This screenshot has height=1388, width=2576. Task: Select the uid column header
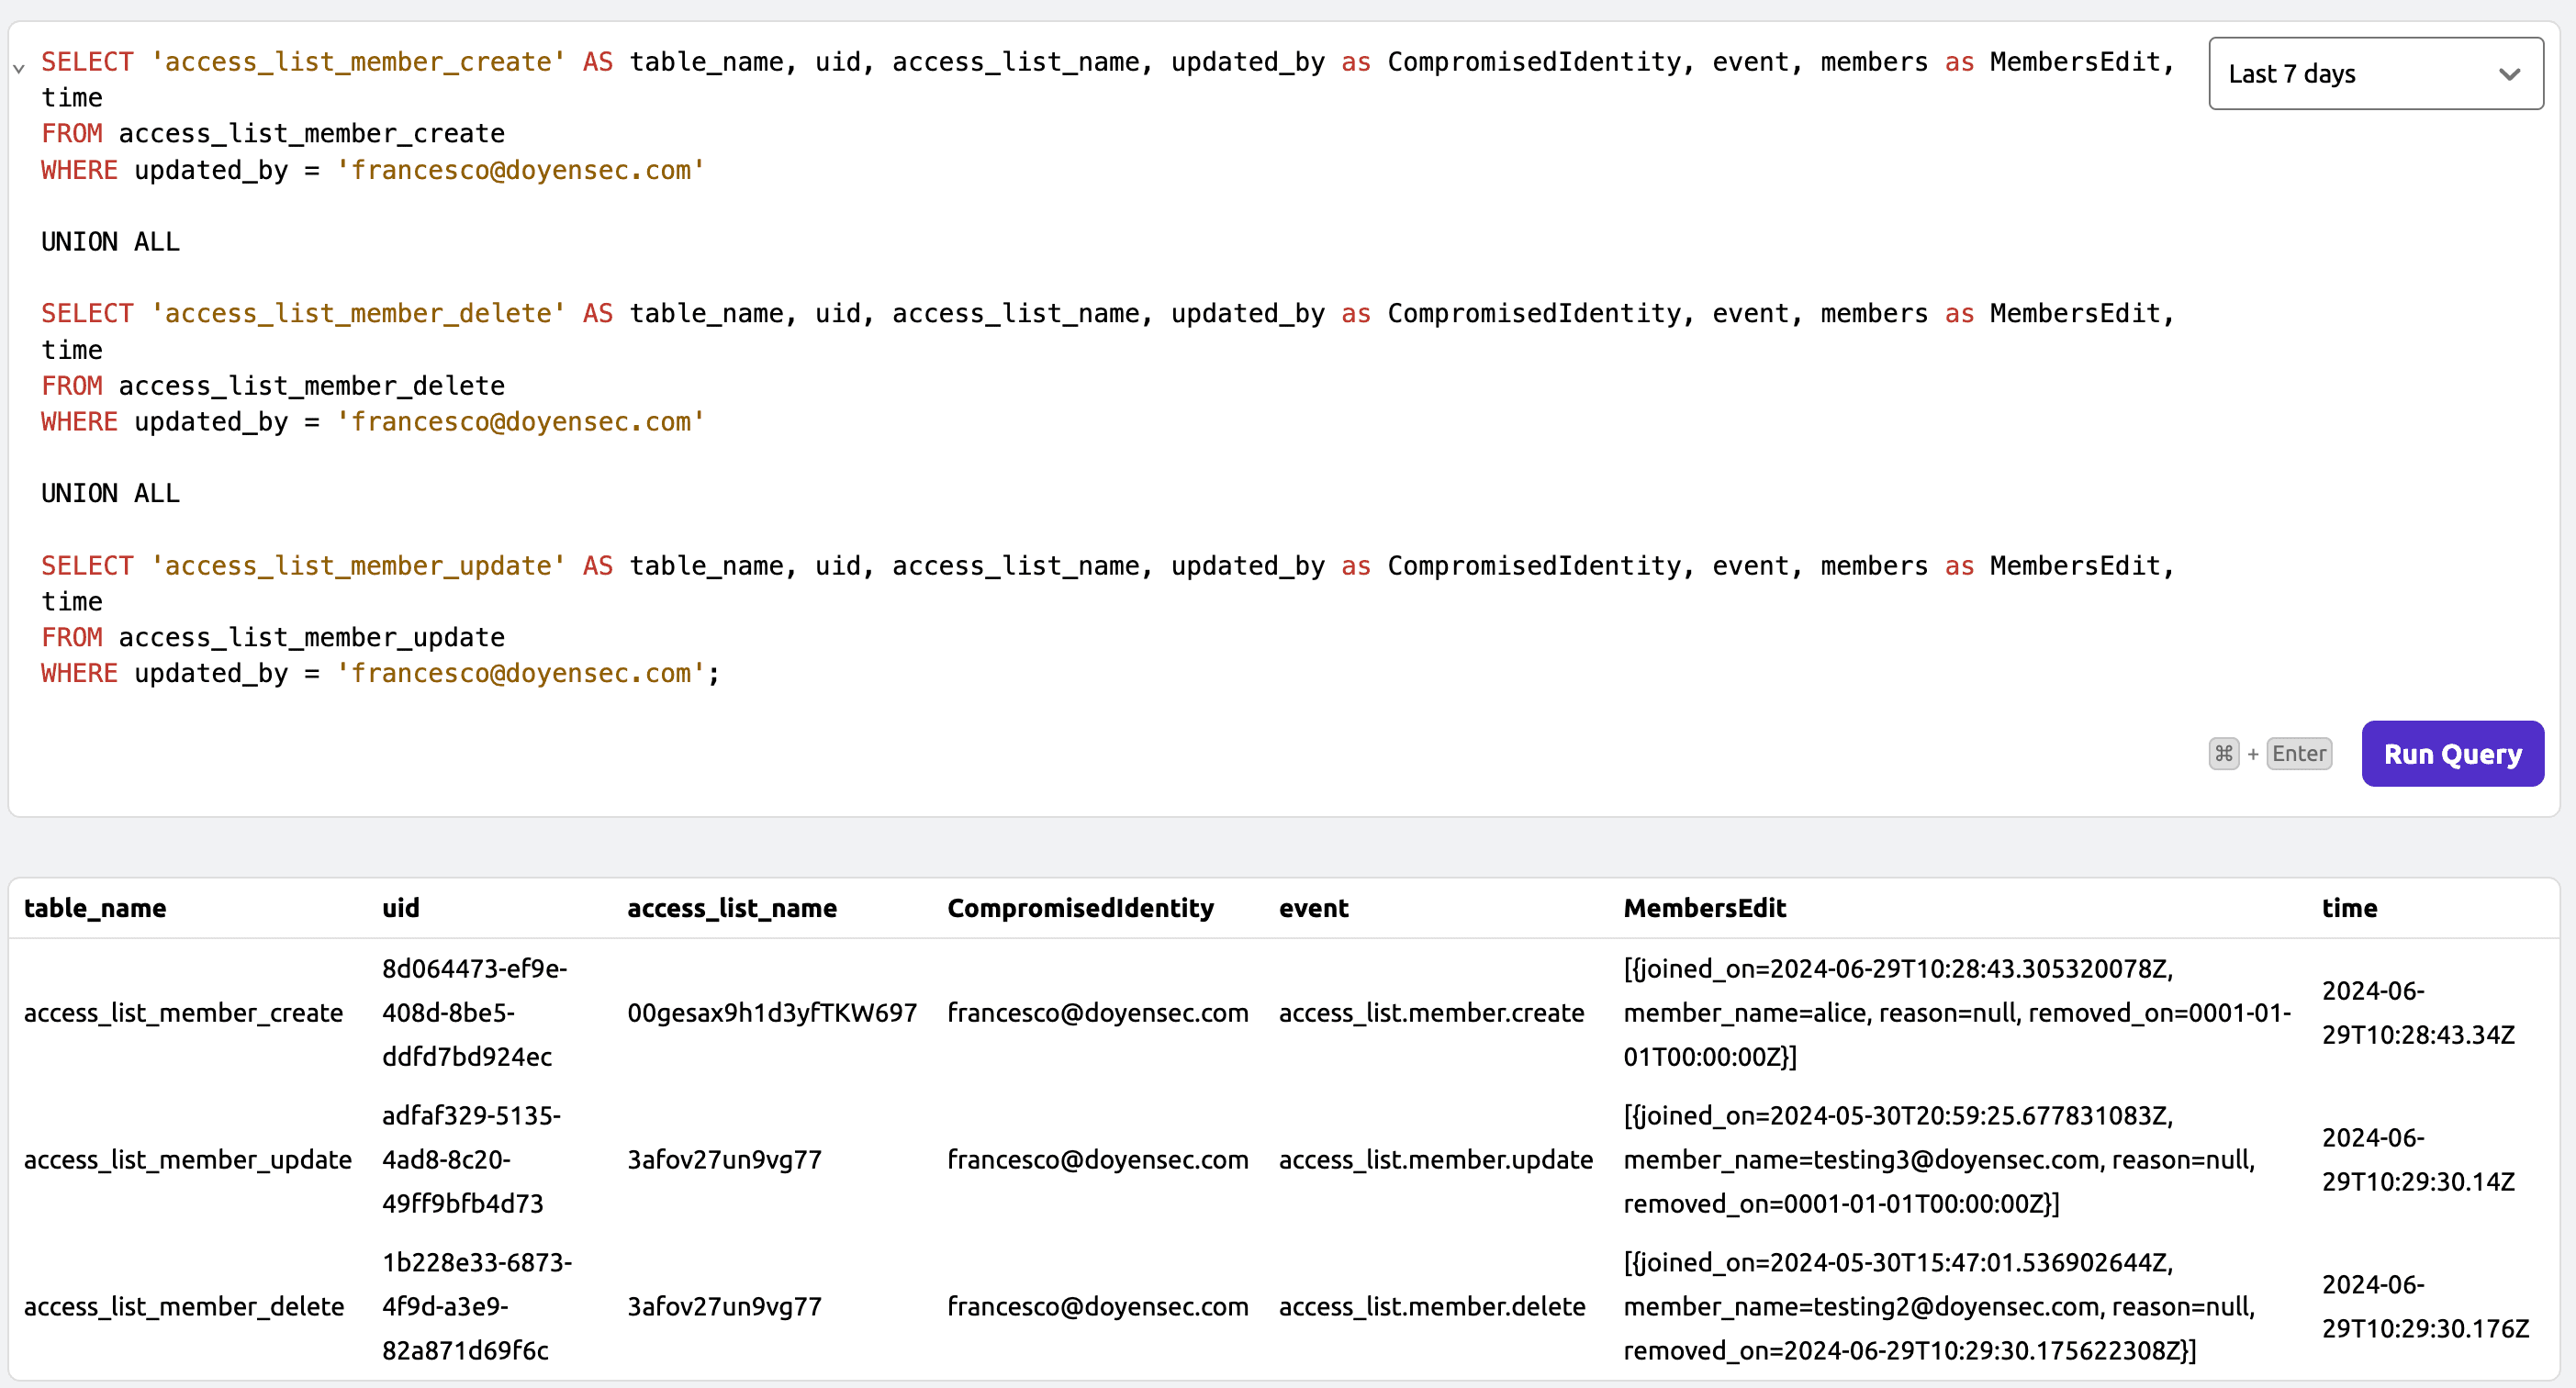click(400, 908)
